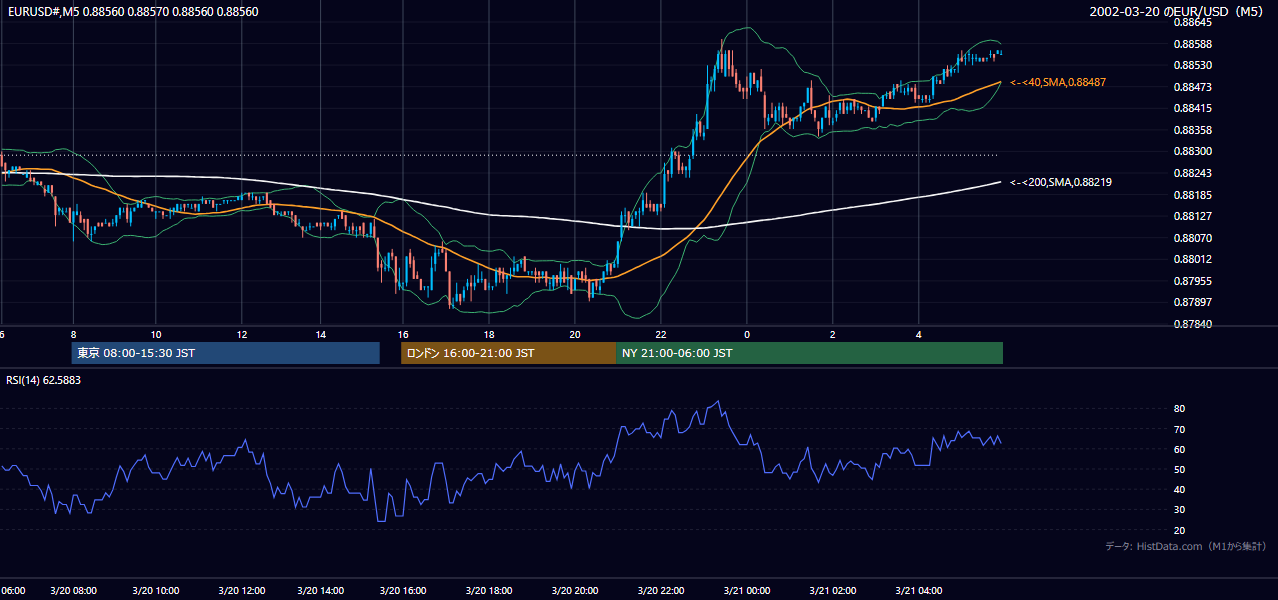Click the RSI(14) 62.5883 indicator label
This screenshot has height=600, width=1278.
point(43,380)
